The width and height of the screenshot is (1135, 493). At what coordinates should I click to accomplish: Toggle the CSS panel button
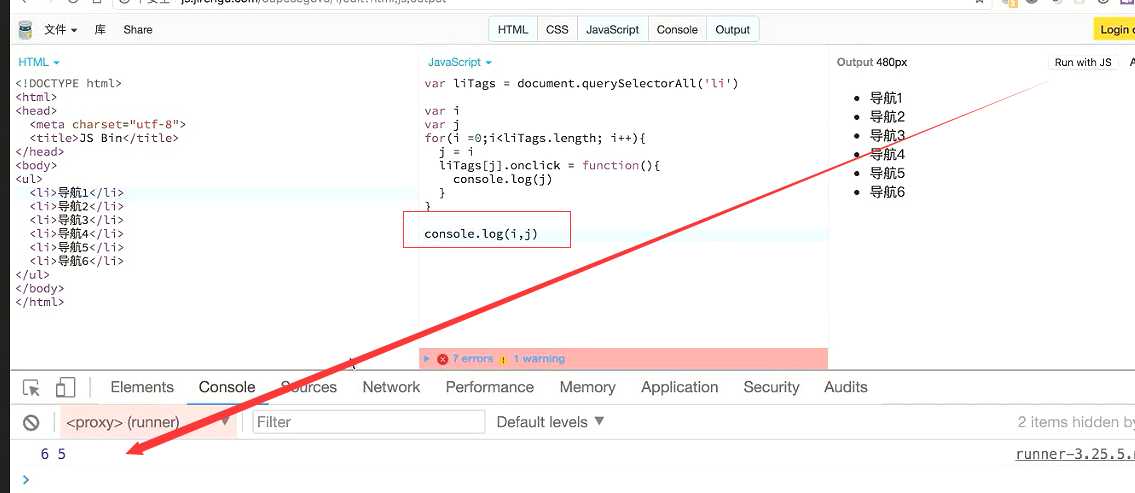[x=557, y=30]
